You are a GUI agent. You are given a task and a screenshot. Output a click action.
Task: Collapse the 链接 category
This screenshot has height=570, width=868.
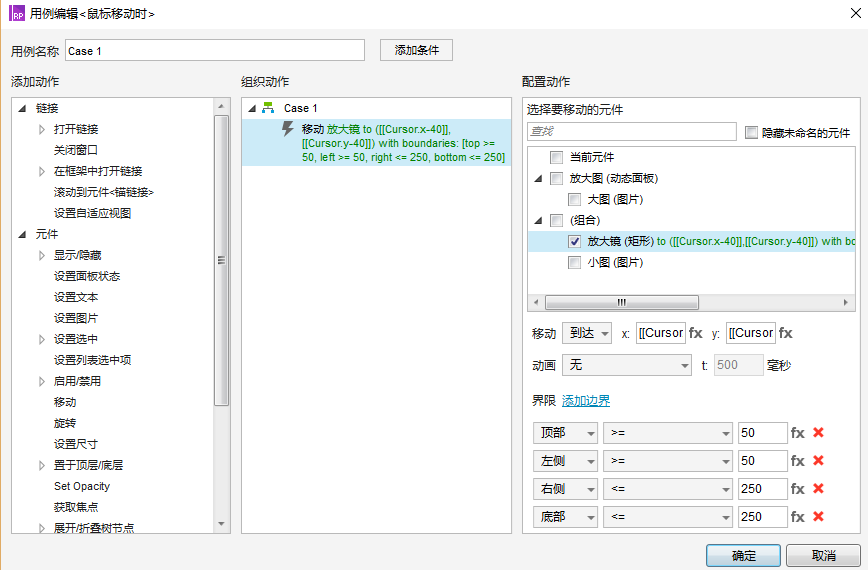(23, 108)
